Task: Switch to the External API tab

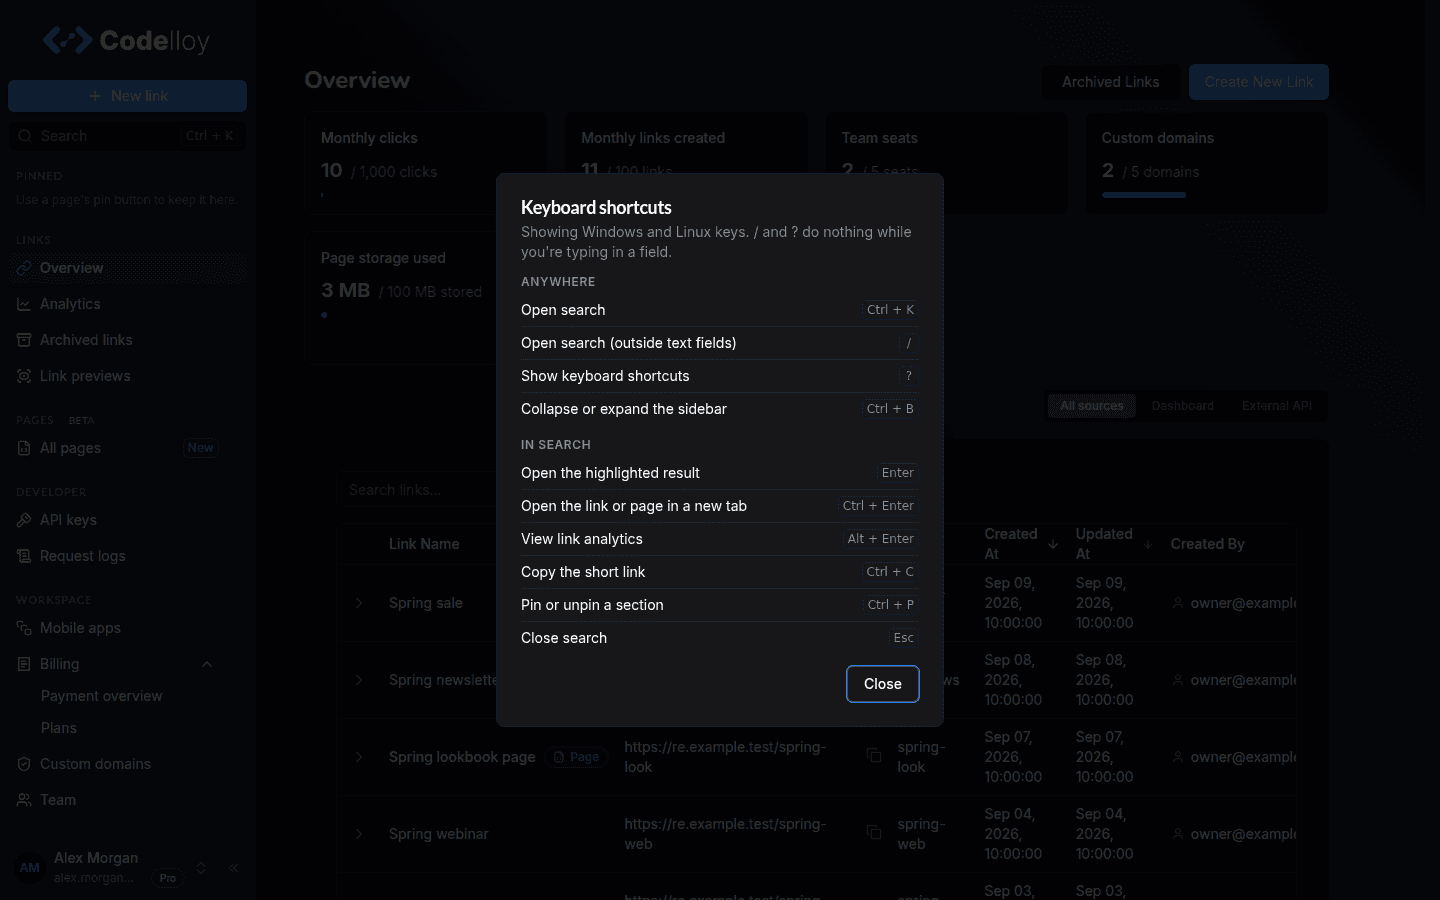Action: pos(1277,406)
